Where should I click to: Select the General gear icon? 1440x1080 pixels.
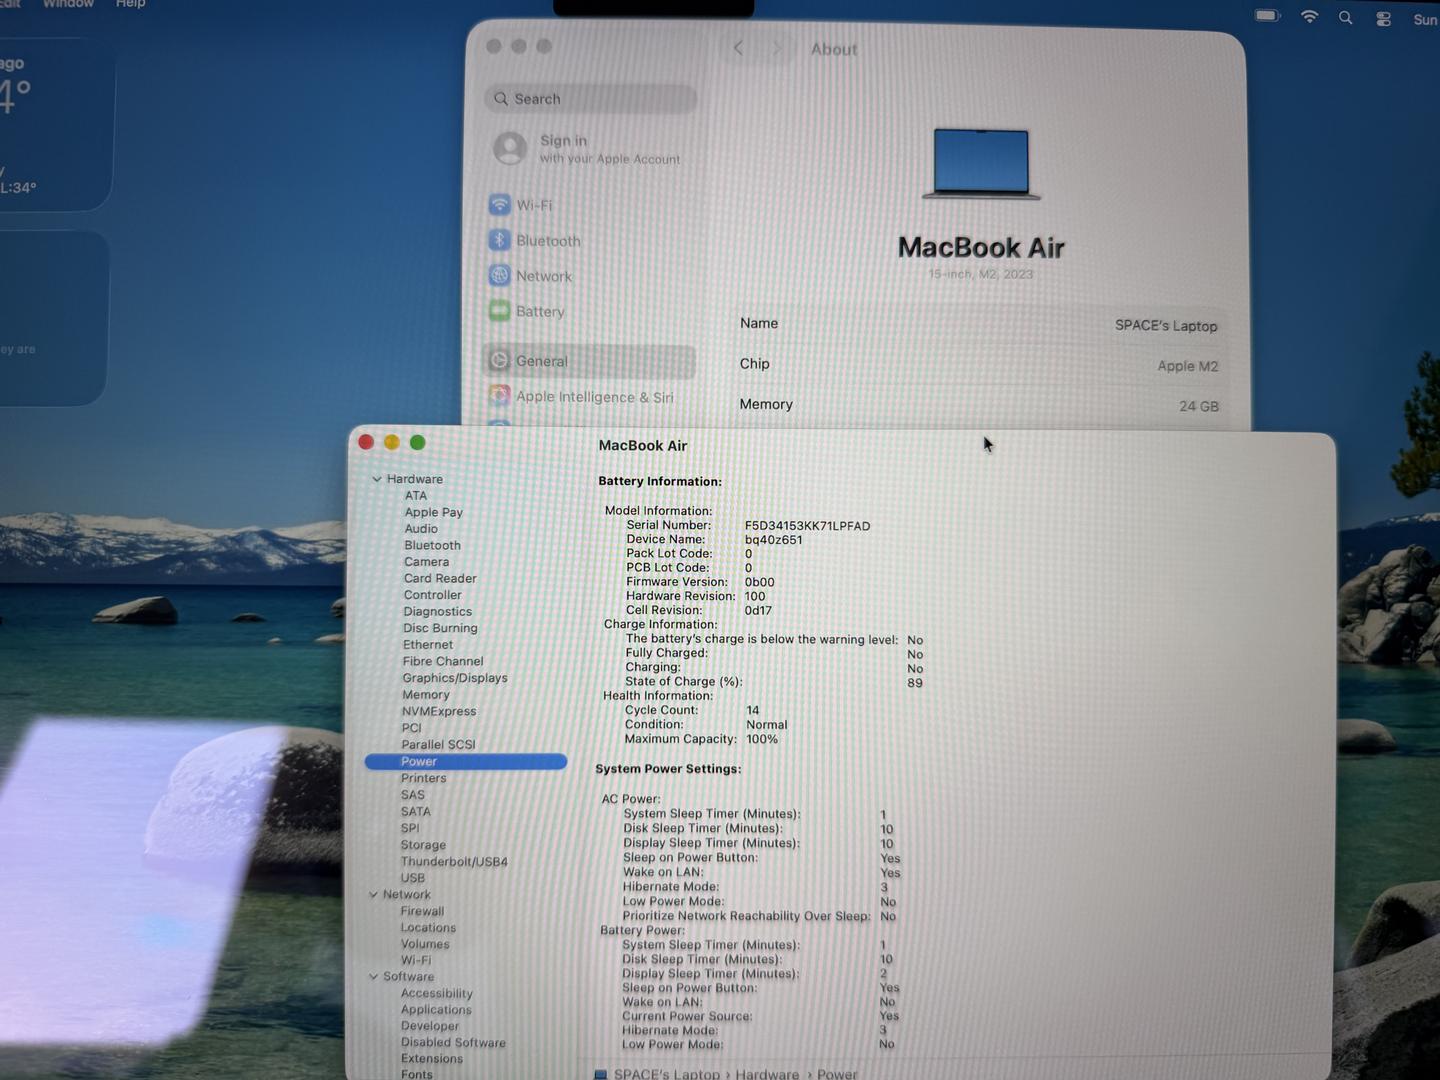(499, 361)
